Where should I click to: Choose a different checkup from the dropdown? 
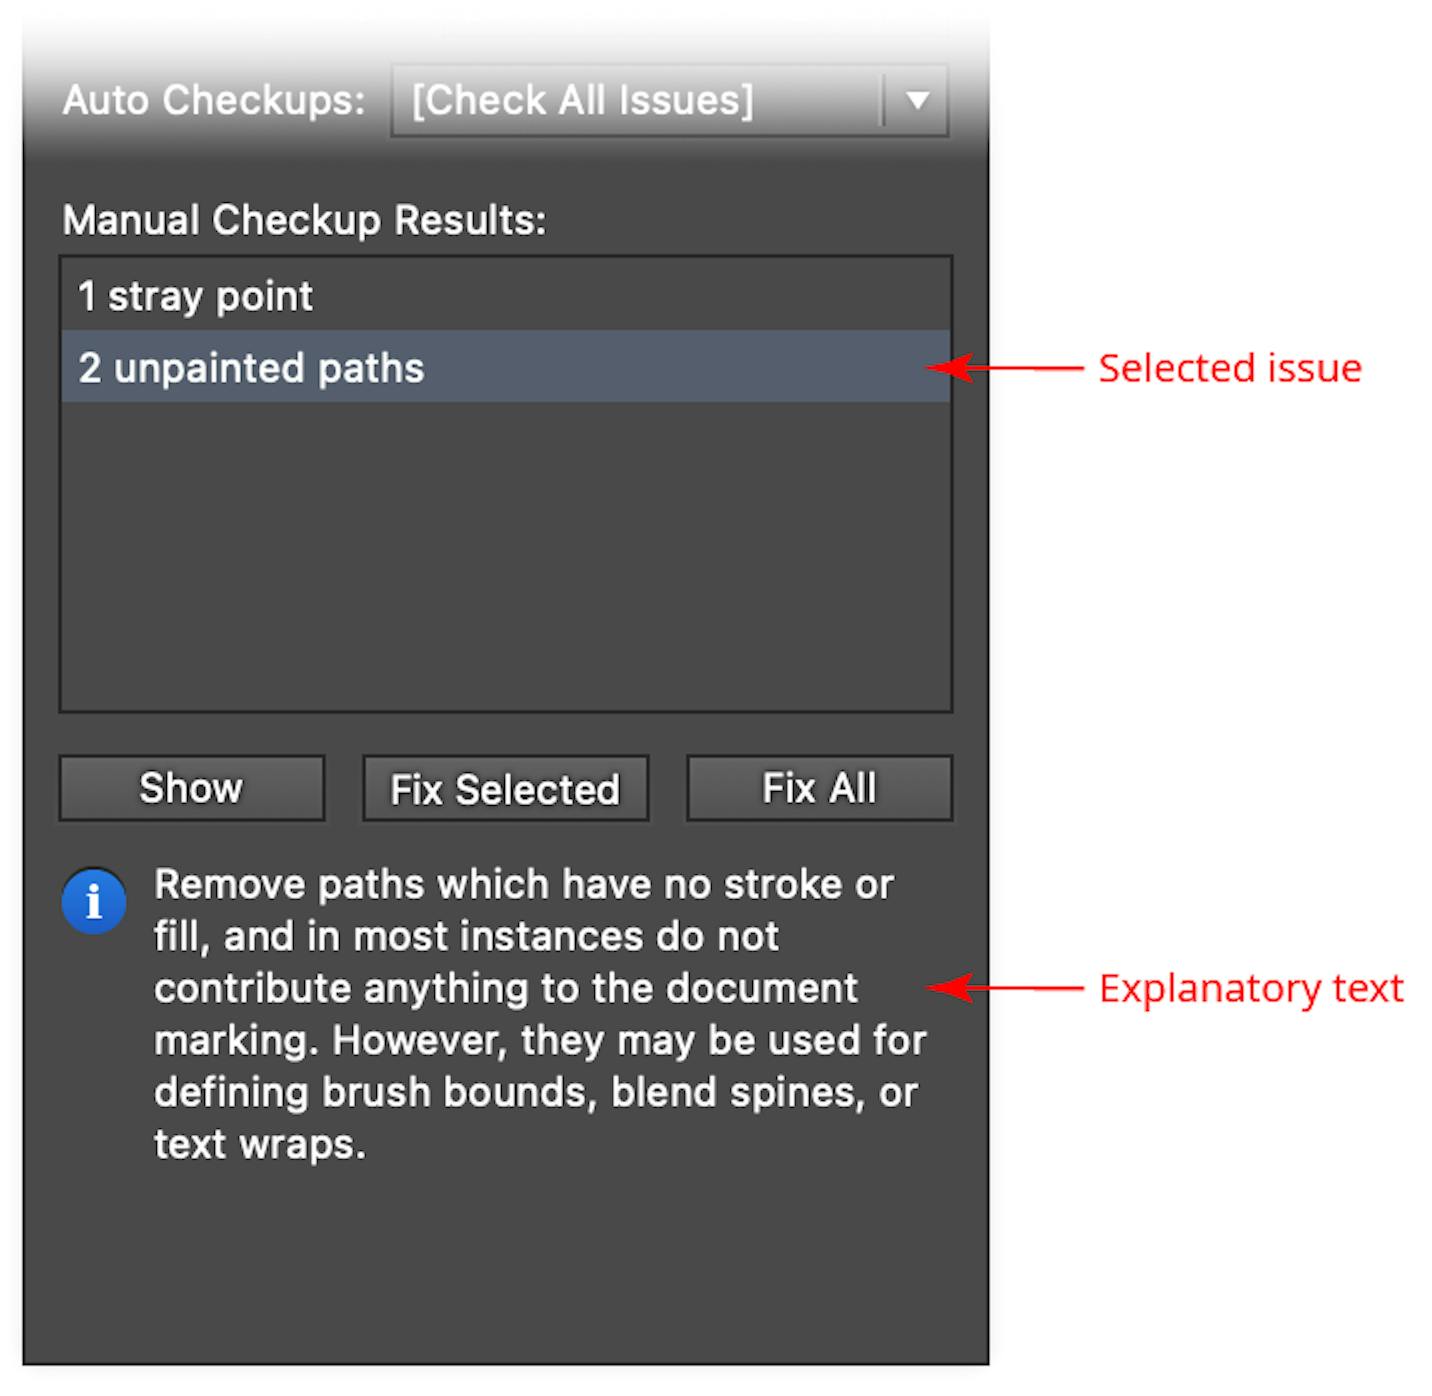(916, 100)
